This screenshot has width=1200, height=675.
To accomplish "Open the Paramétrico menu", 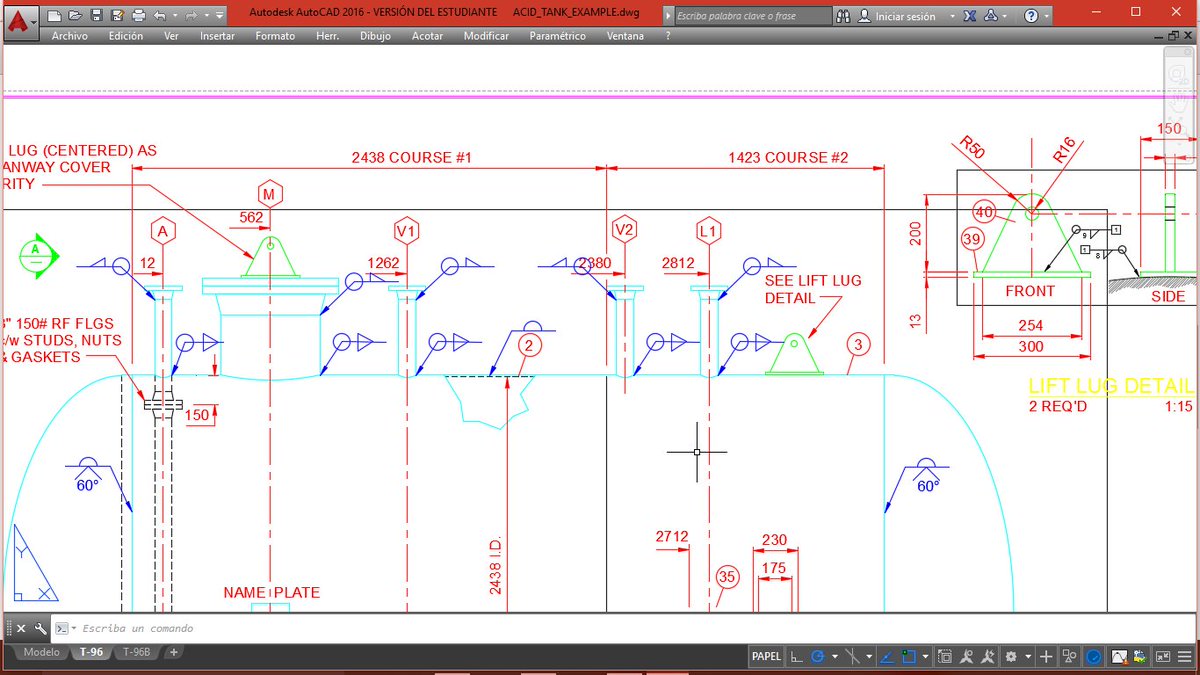I will point(558,36).
